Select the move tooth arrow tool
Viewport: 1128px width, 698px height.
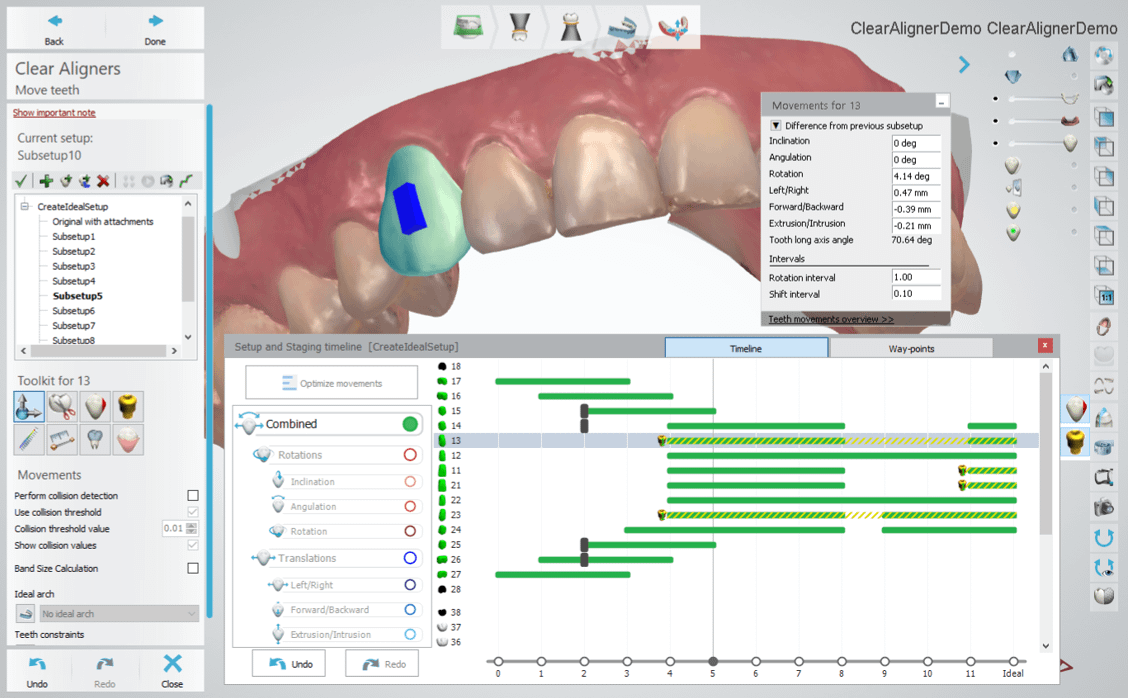[x=29, y=406]
